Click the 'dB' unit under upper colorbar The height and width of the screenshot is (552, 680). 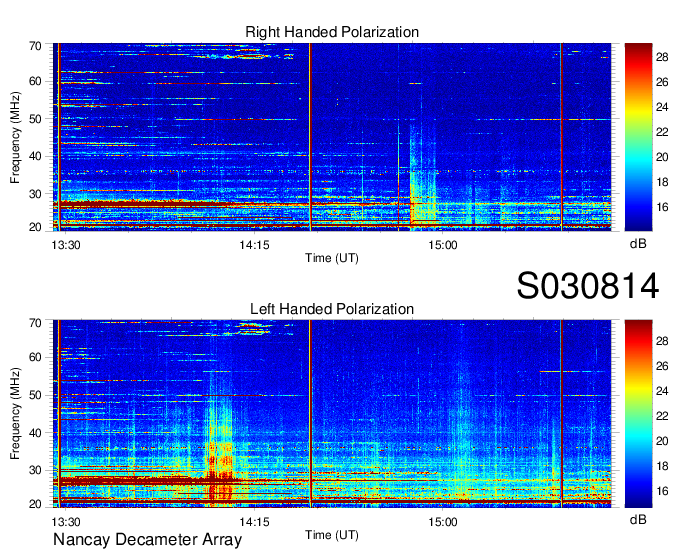(x=638, y=244)
